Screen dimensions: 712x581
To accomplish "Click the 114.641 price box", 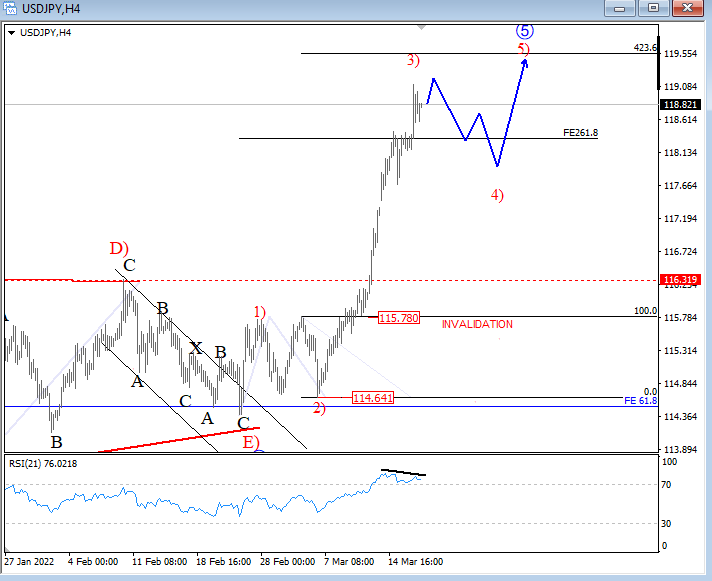I will coord(373,398).
